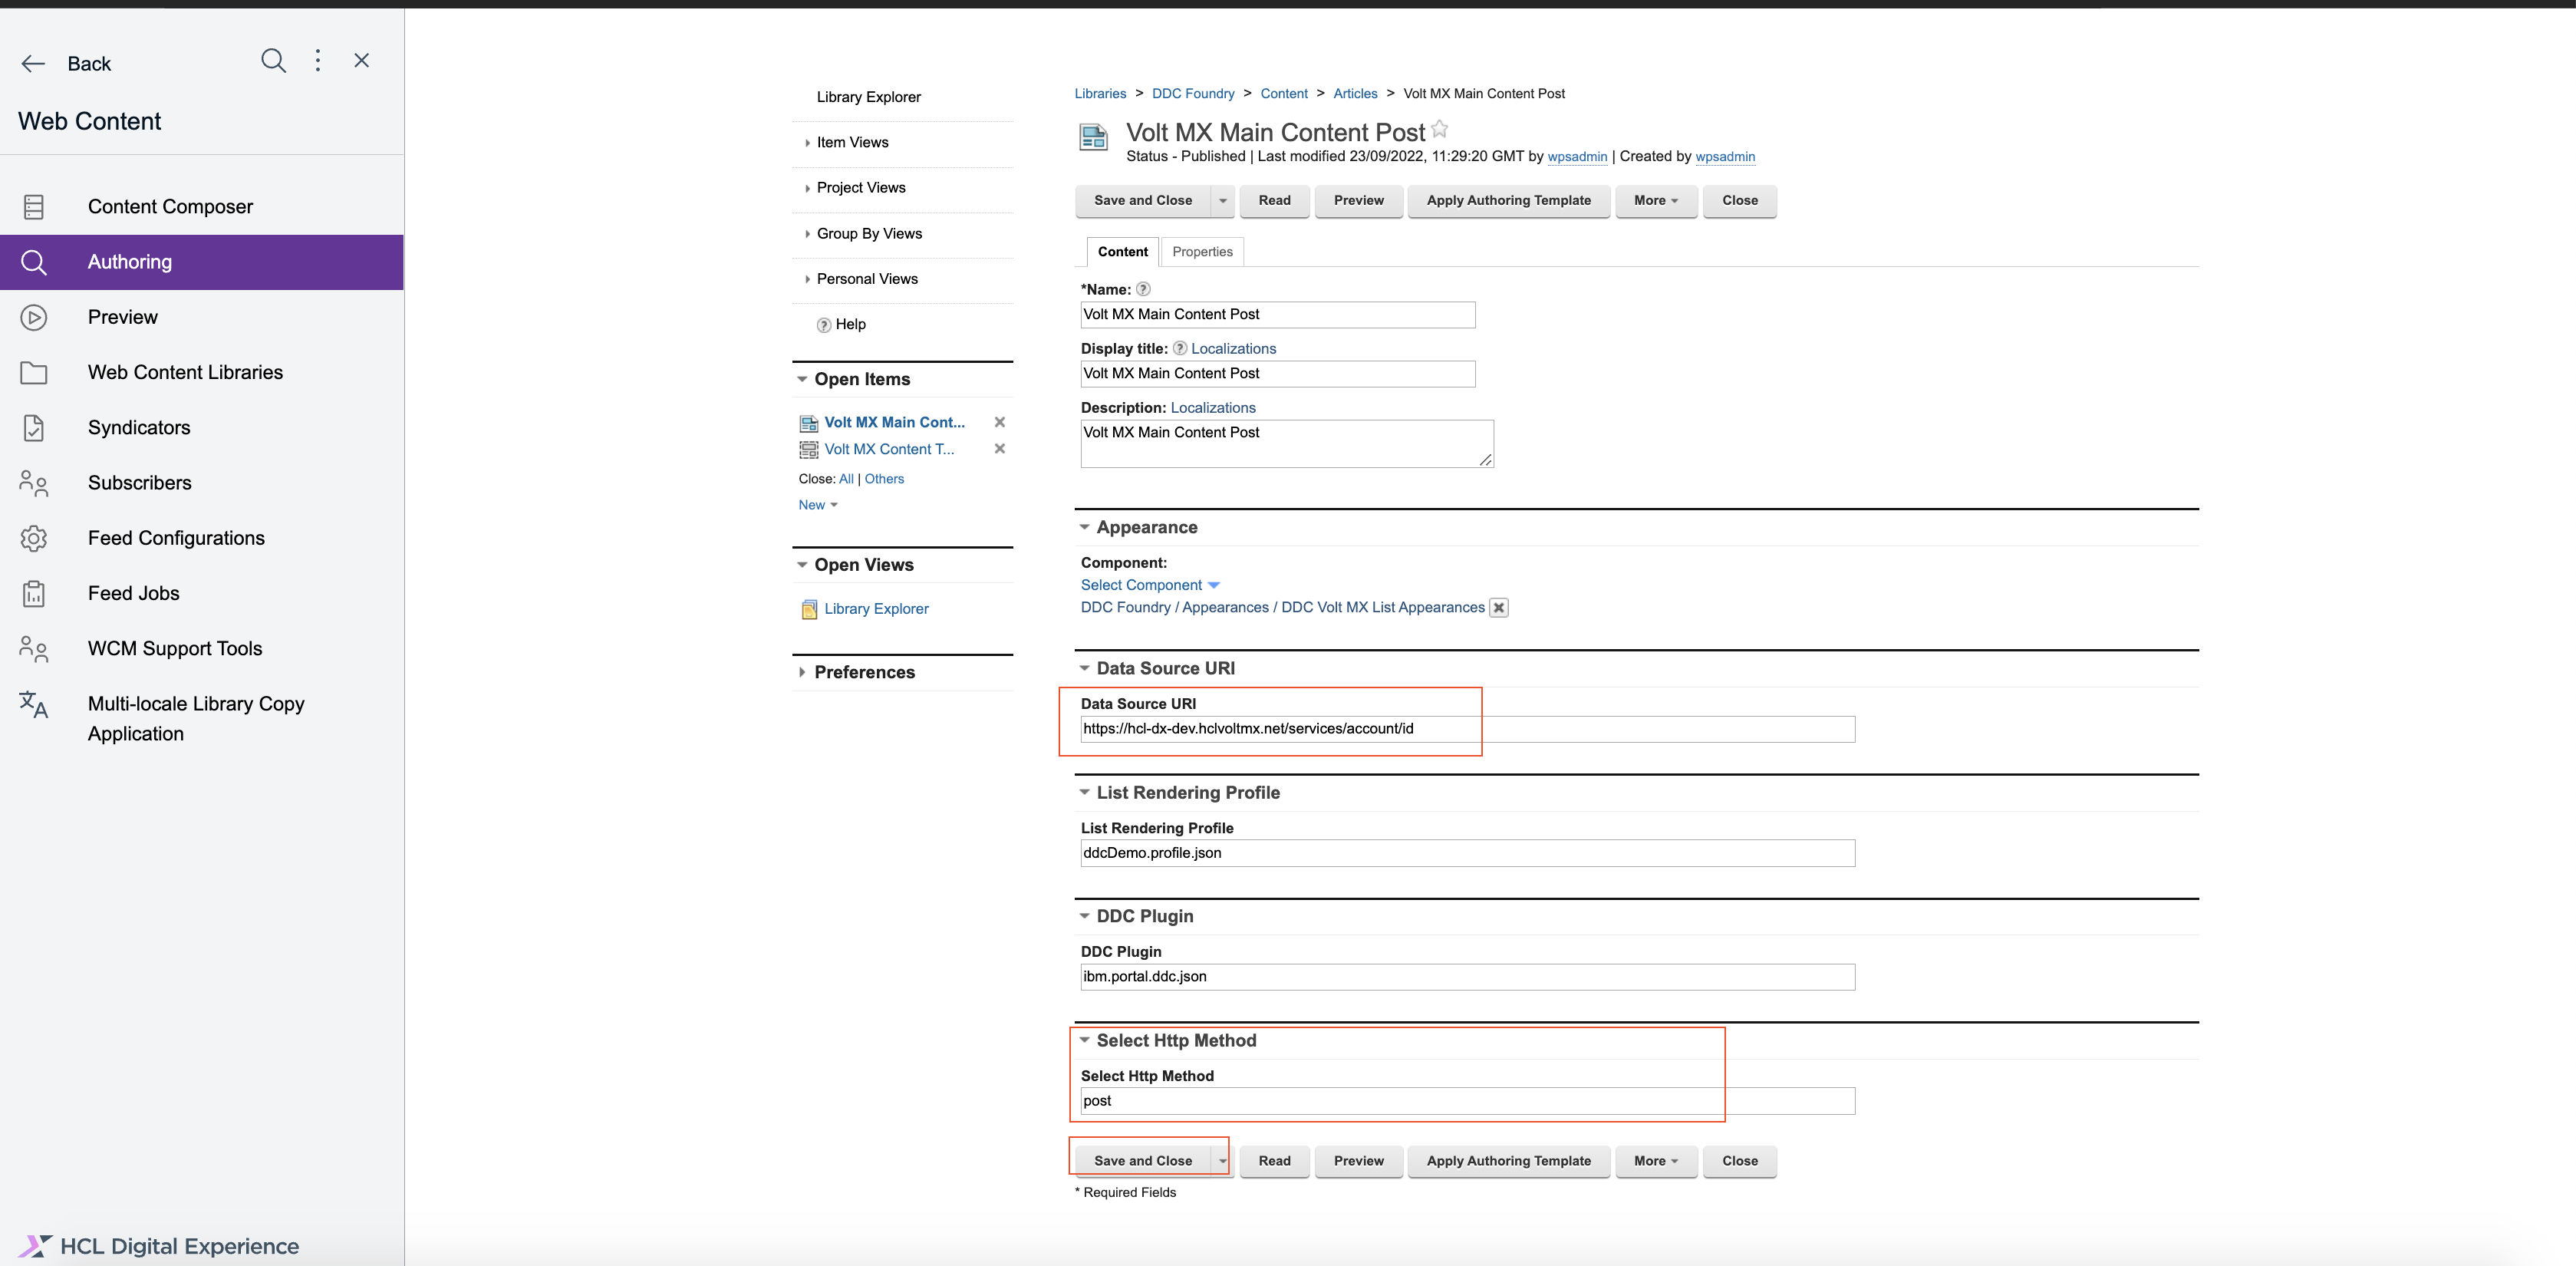The width and height of the screenshot is (2576, 1266).
Task: Click the Back arrow icon
Action: tap(33, 64)
